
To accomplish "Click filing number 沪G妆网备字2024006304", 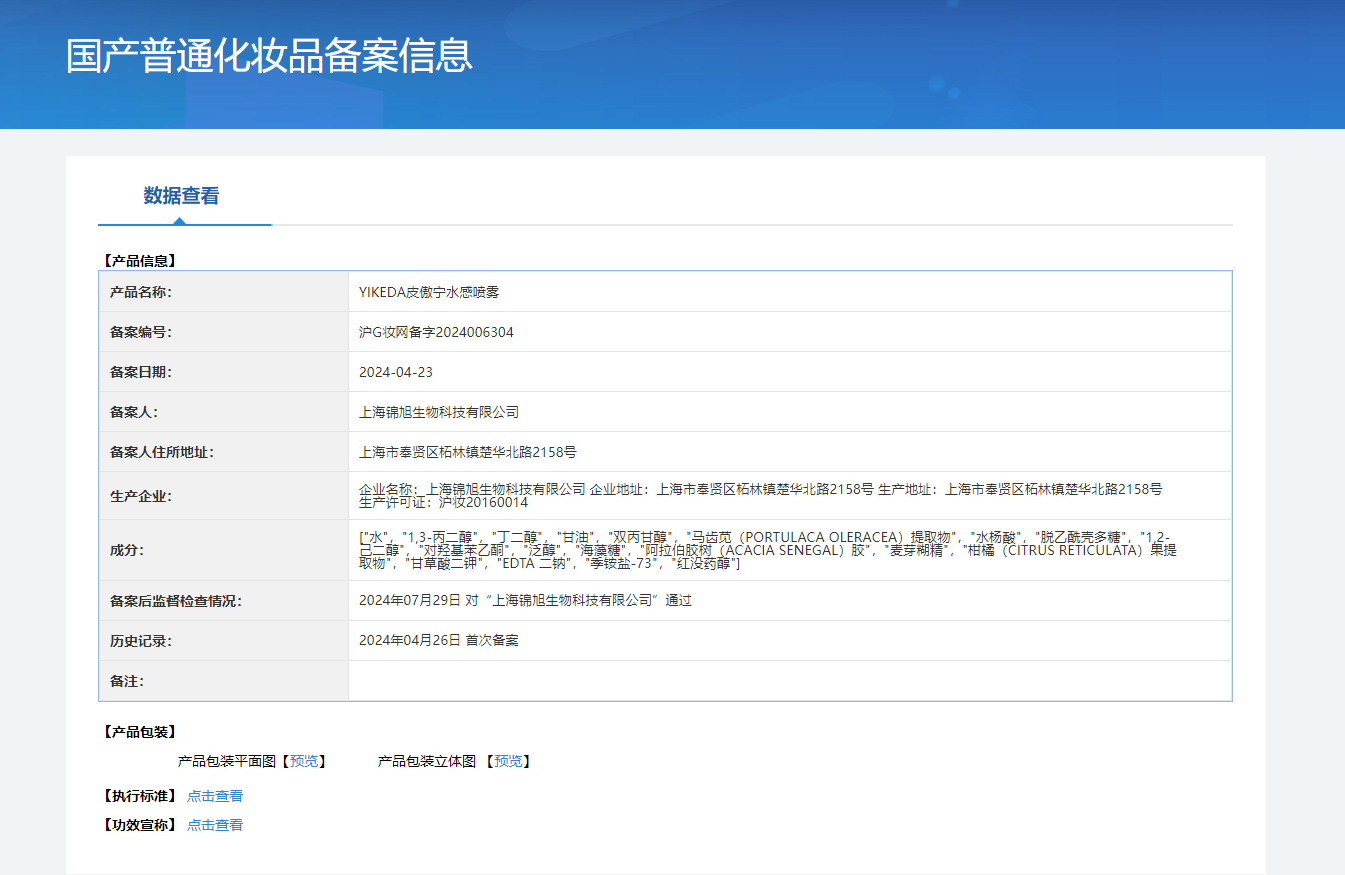I will [x=436, y=332].
